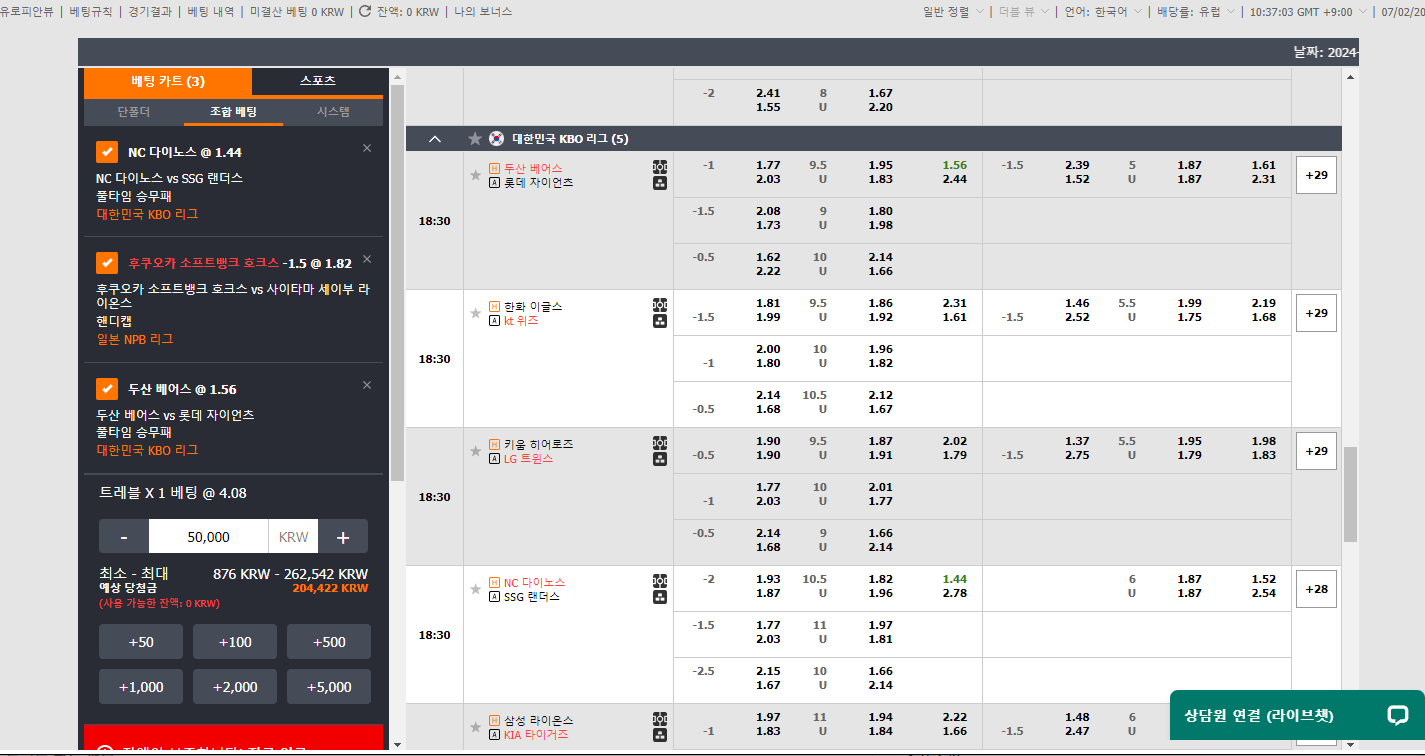Open 경기결과 in top menu
The height and width of the screenshot is (756, 1425).
150,12
